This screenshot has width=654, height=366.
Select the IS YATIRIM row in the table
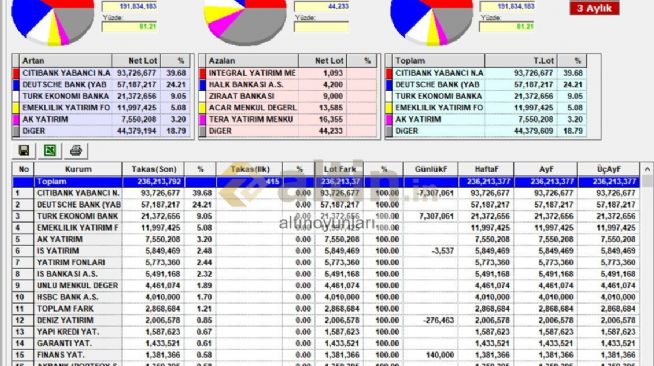(x=326, y=251)
